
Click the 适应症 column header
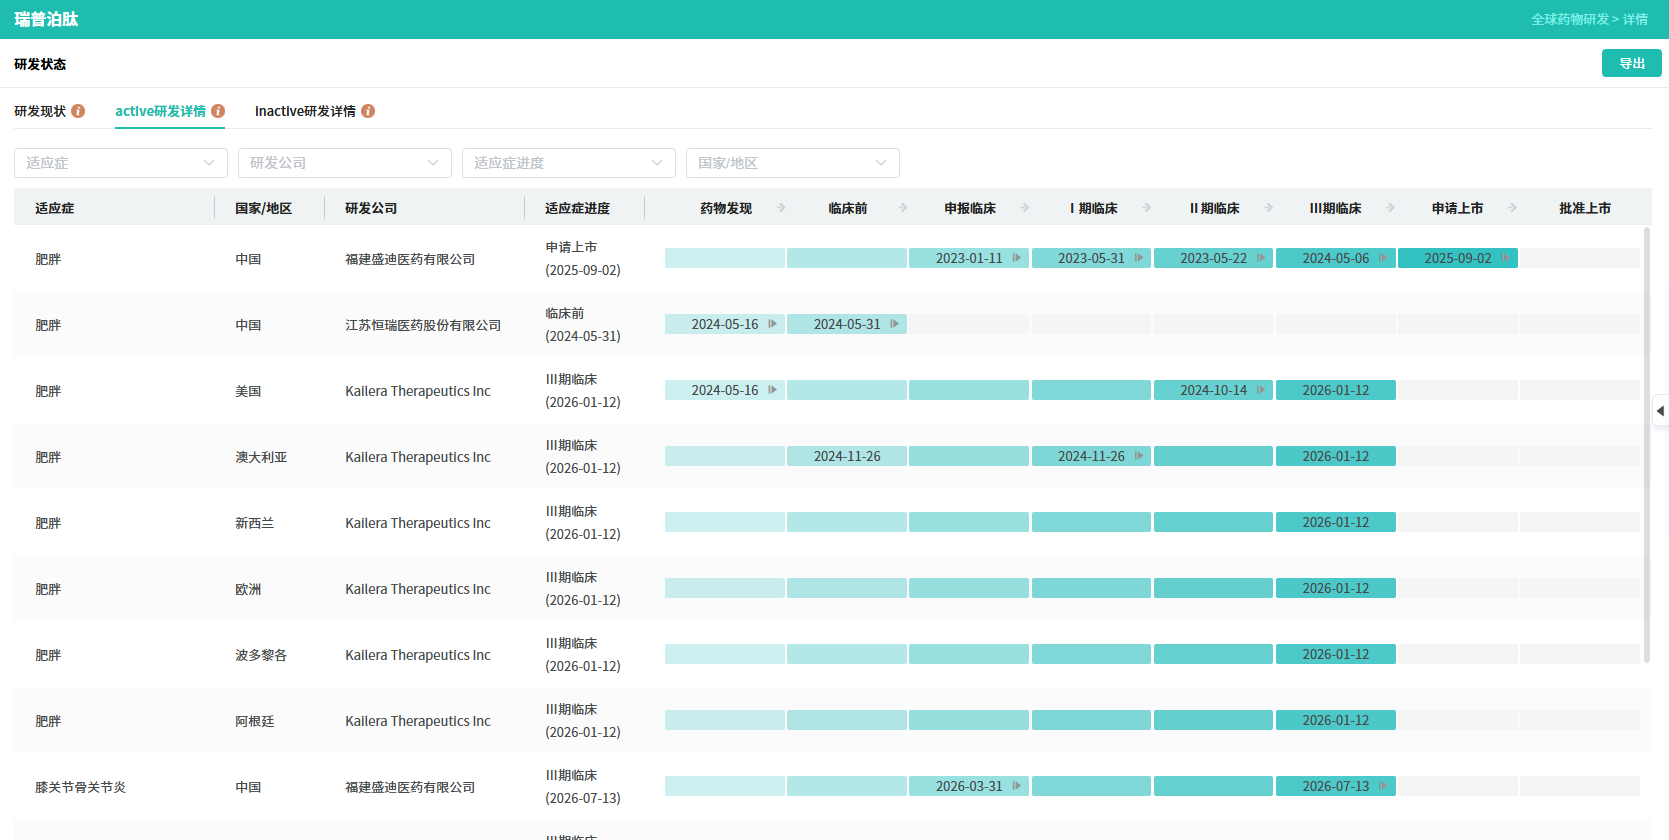tap(55, 208)
